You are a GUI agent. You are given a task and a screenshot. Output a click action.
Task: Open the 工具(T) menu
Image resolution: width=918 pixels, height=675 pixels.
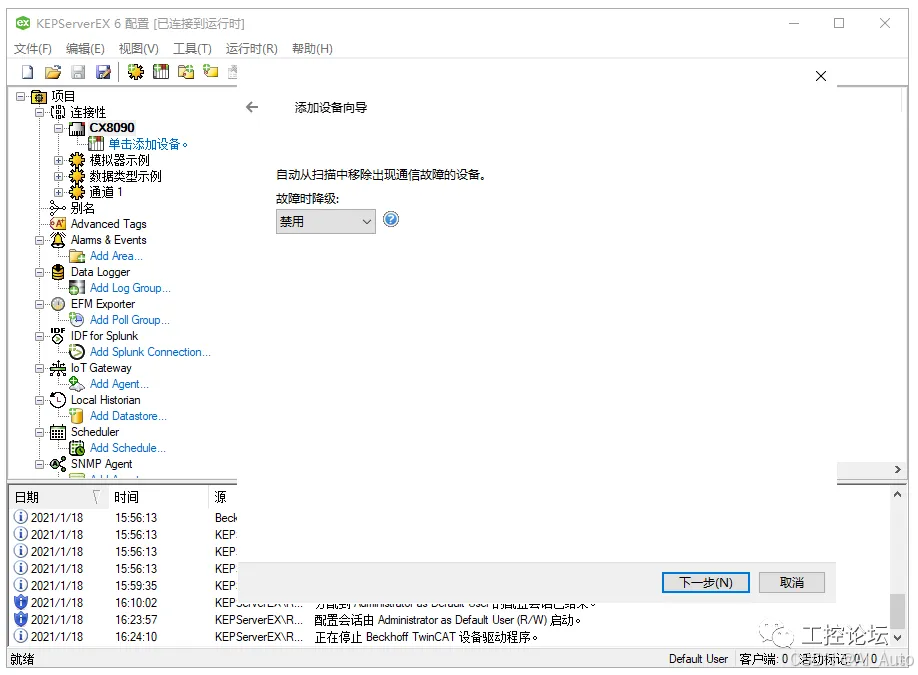(192, 49)
